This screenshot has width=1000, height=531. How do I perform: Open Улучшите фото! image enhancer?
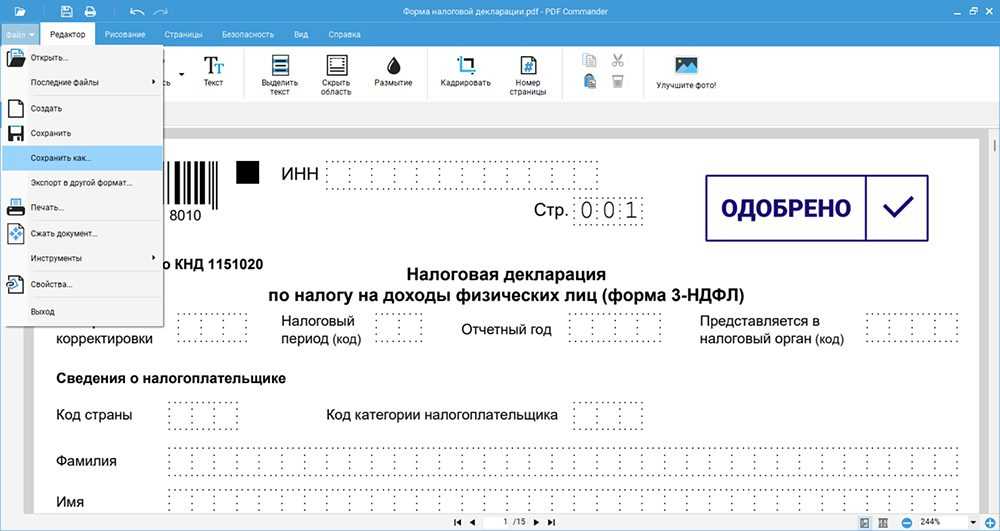[x=686, y=72]
